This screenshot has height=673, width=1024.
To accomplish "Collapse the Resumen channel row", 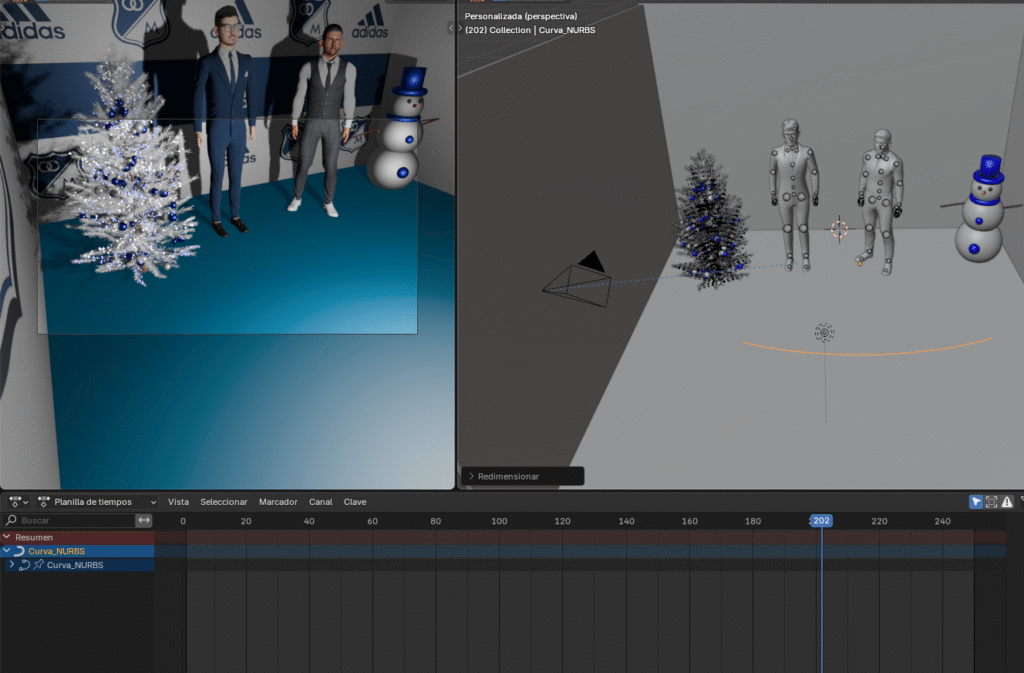I will click(x=8, y=537).
